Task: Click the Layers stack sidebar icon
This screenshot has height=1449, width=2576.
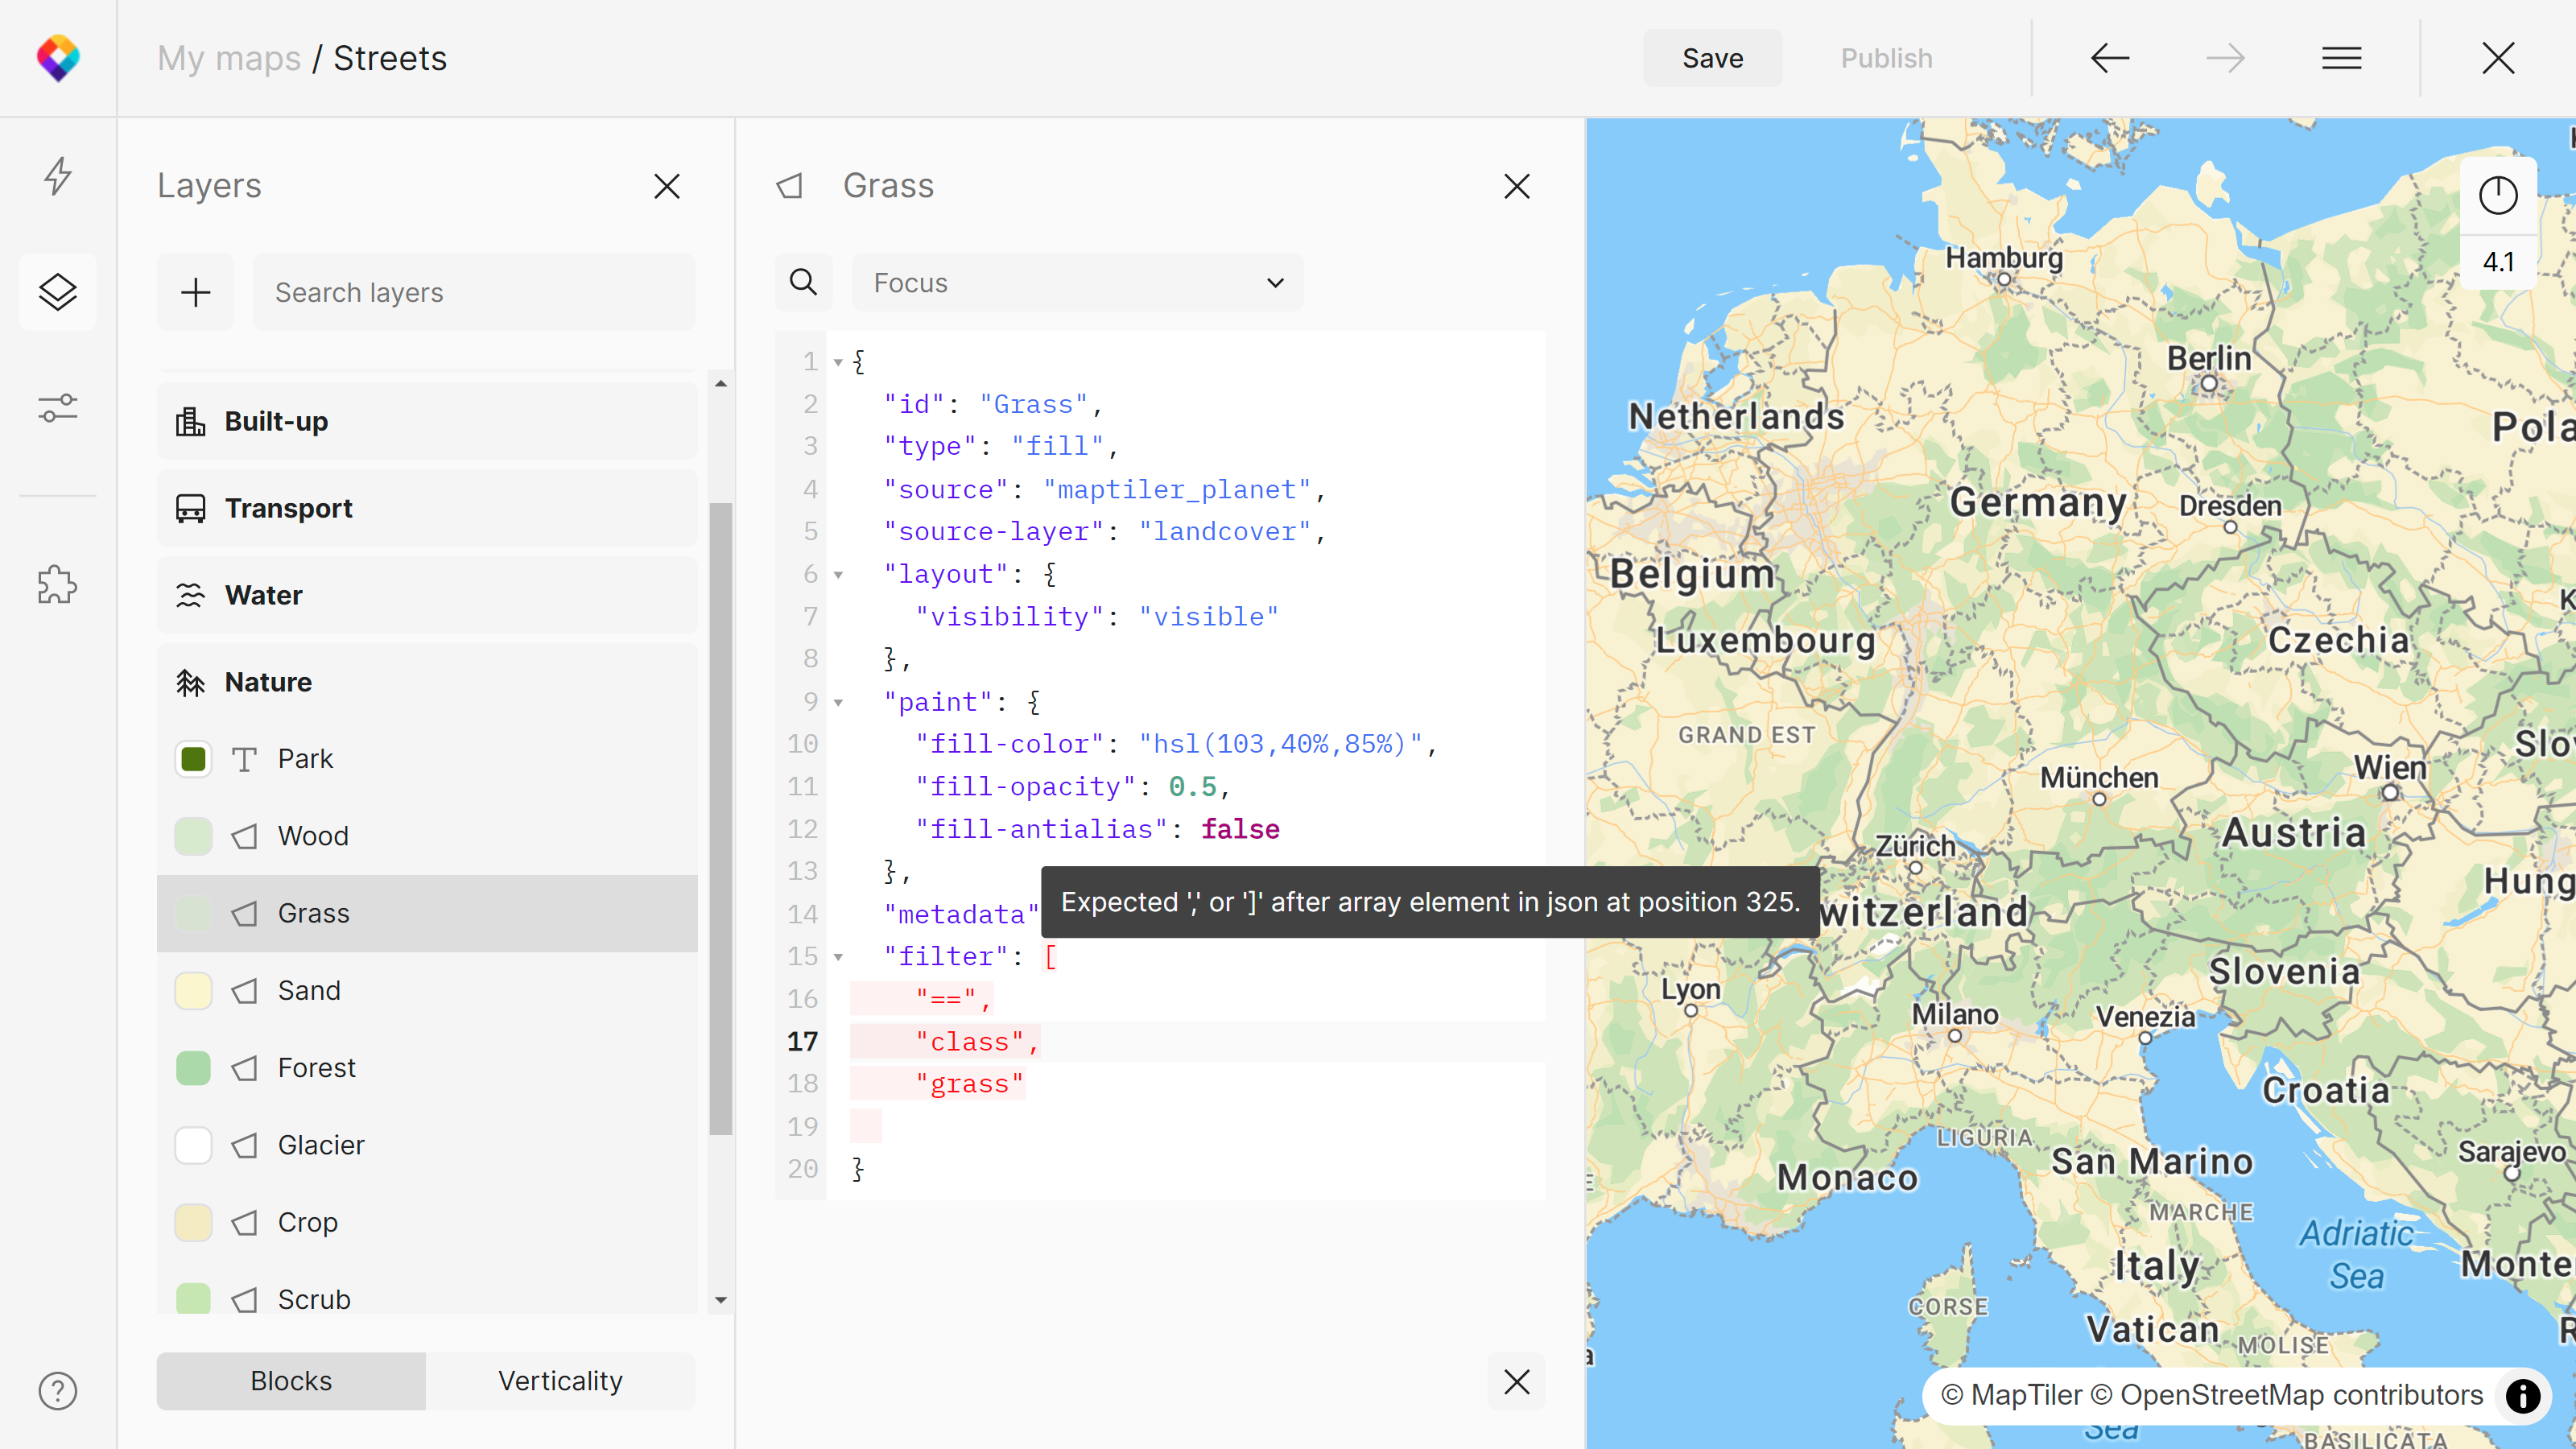Action: pyautogui.click(x=58, y=292)
